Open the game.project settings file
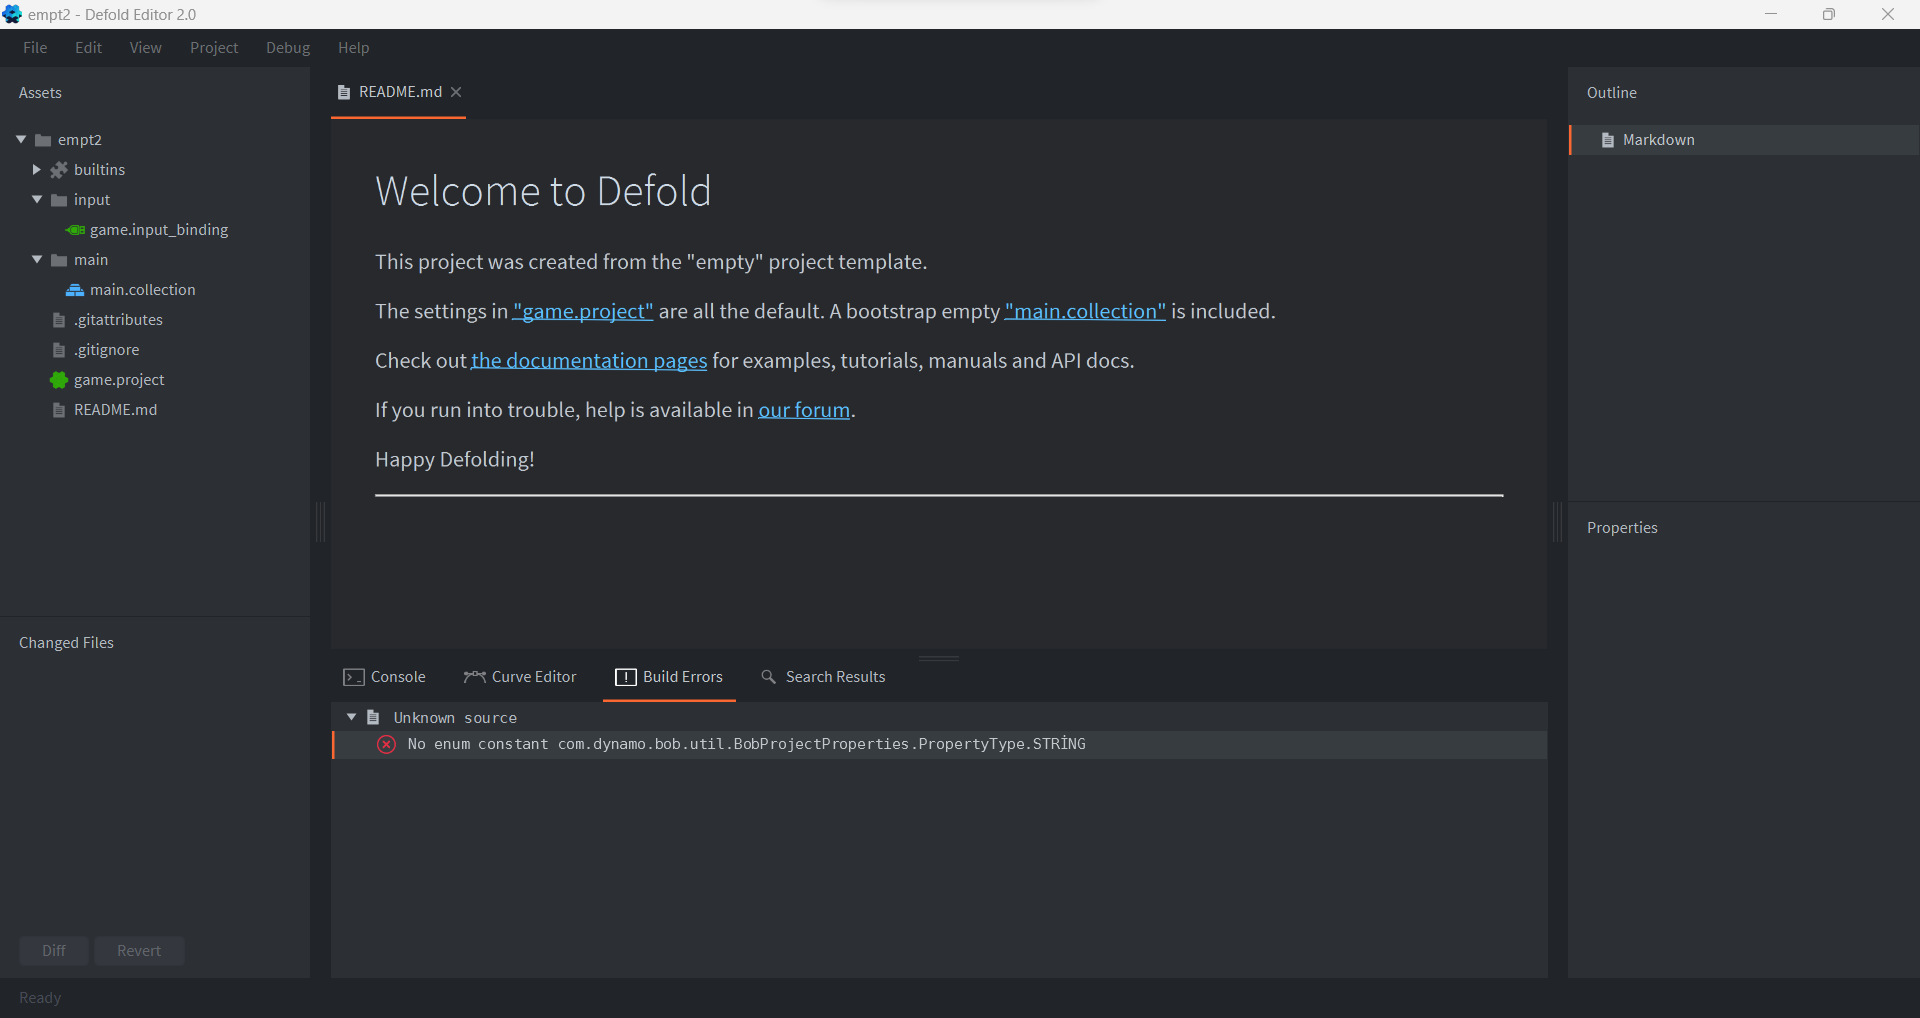Viewport: 1920px width, 1018px height. (x=119, y=380)
